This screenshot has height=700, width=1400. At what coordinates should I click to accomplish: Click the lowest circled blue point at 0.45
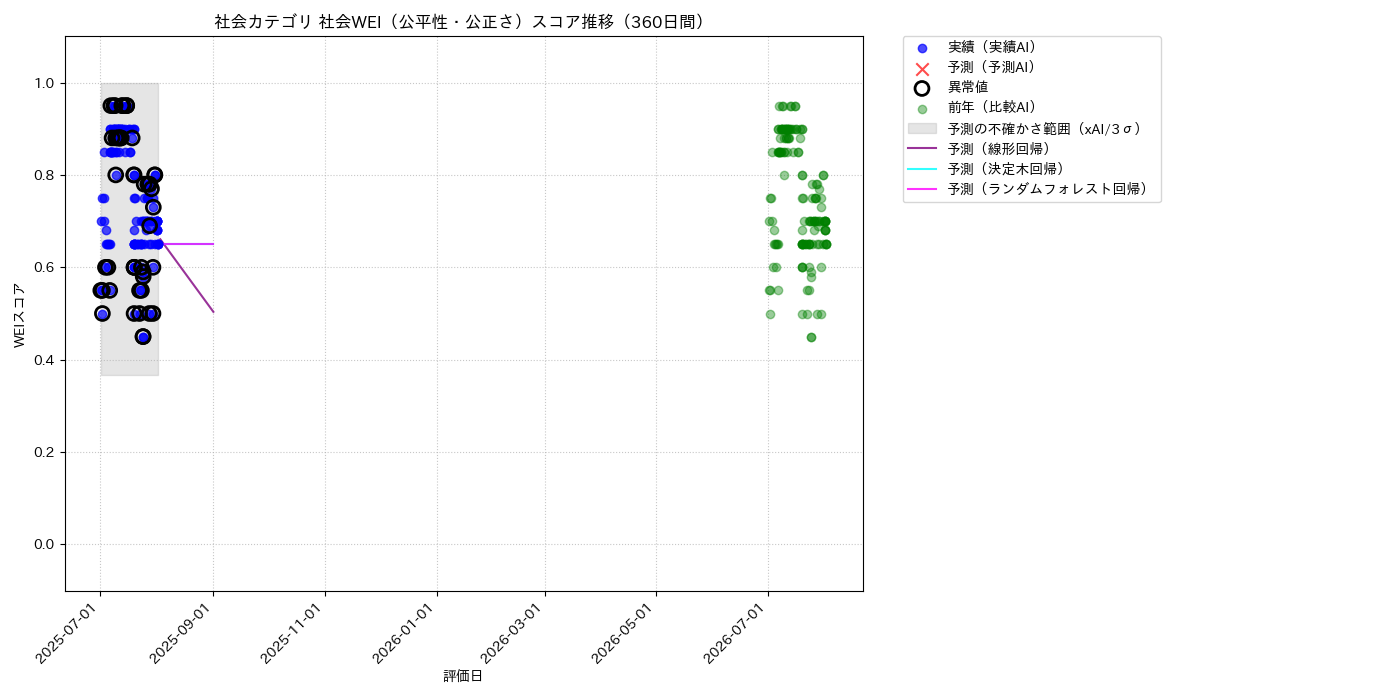tap(143, 337)
